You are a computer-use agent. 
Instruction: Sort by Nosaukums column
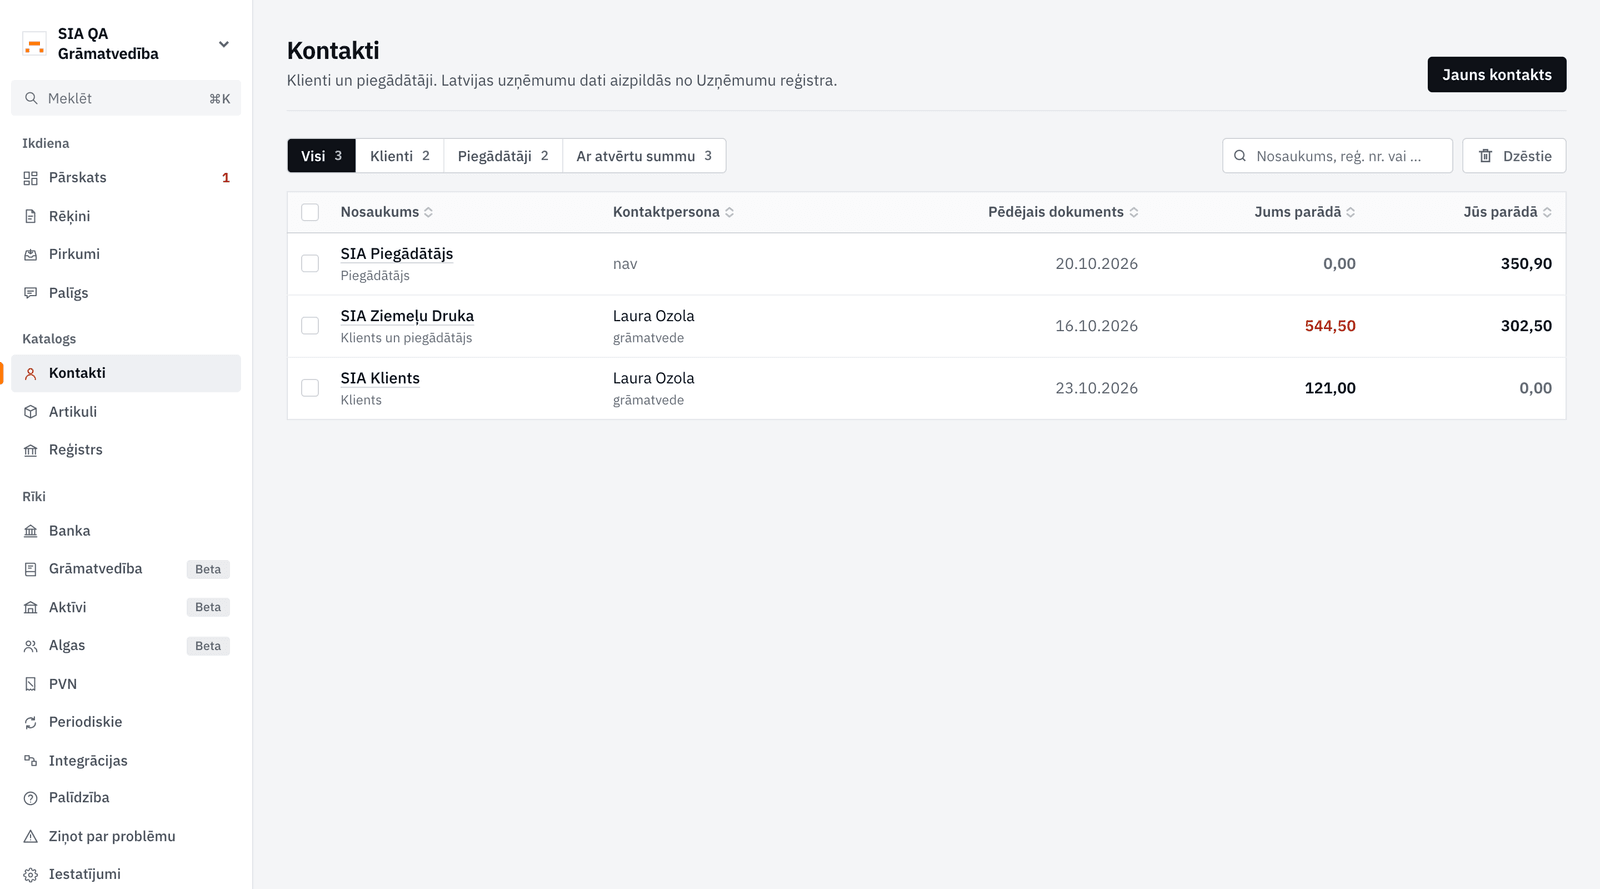click(386, 212)
